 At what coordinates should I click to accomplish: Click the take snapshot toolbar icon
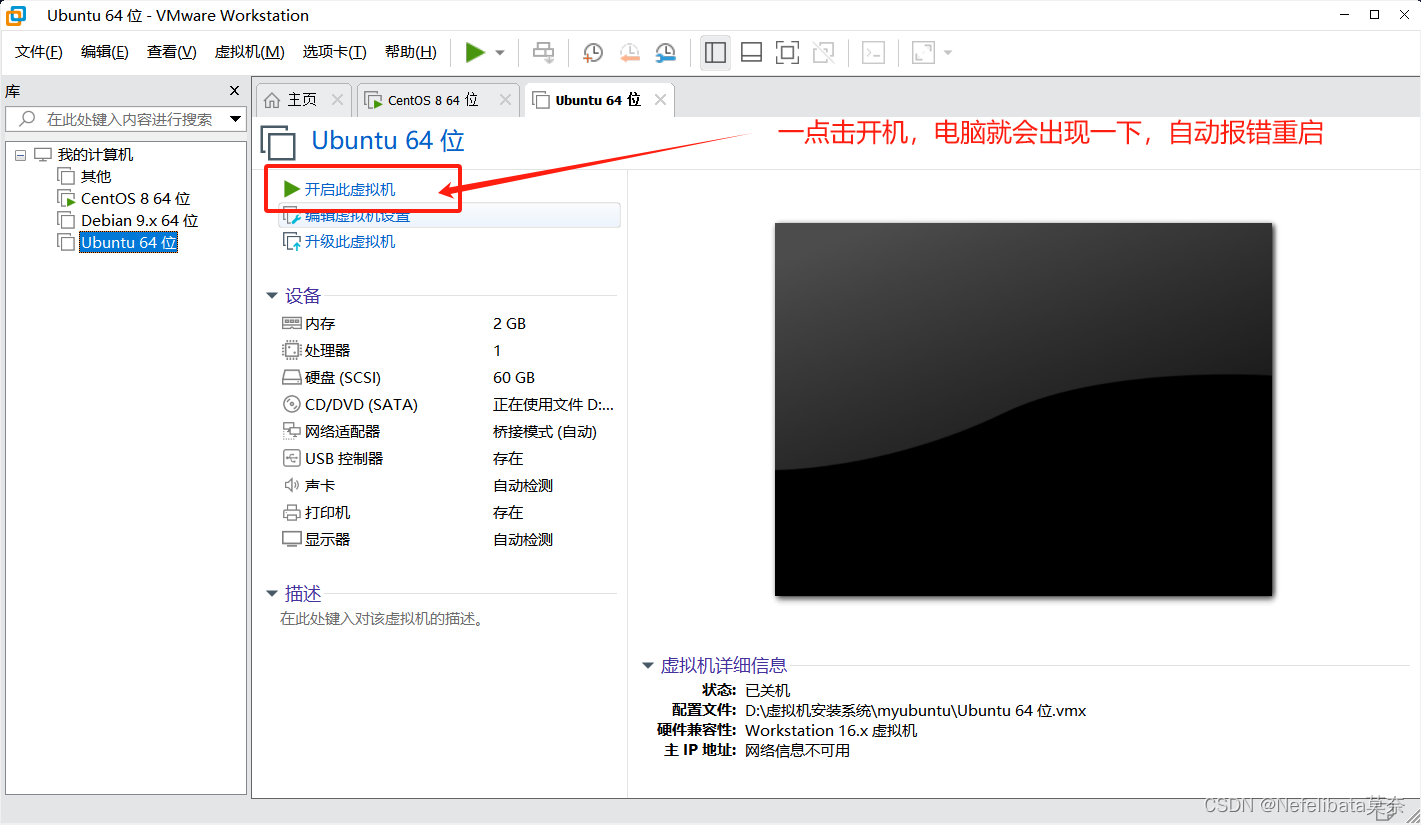(x=593, y=53)
